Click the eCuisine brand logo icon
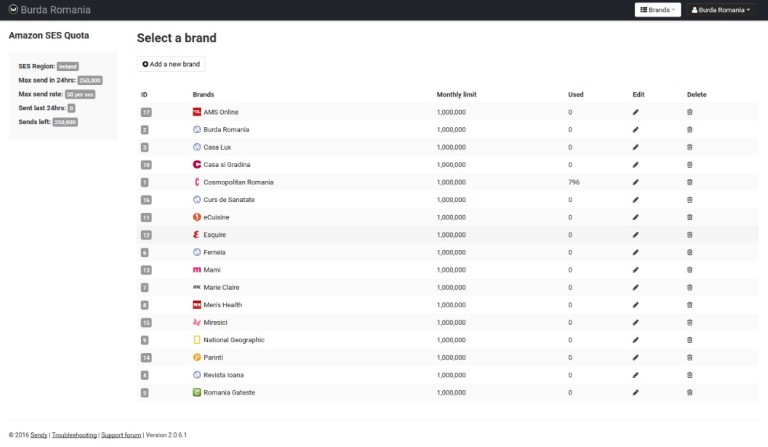 tap(197, 217)
